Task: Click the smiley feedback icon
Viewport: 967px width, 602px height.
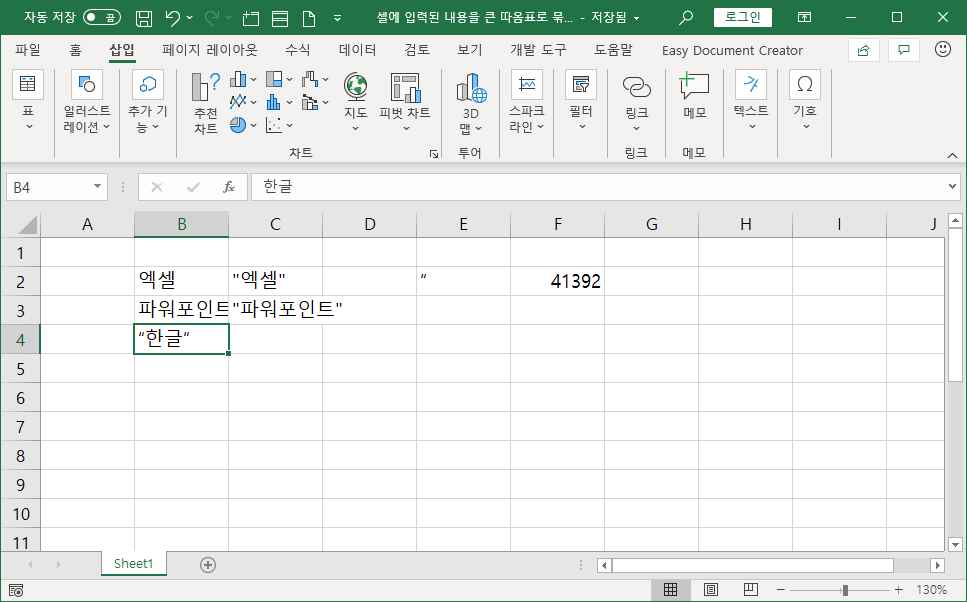Action: [942, 49]
